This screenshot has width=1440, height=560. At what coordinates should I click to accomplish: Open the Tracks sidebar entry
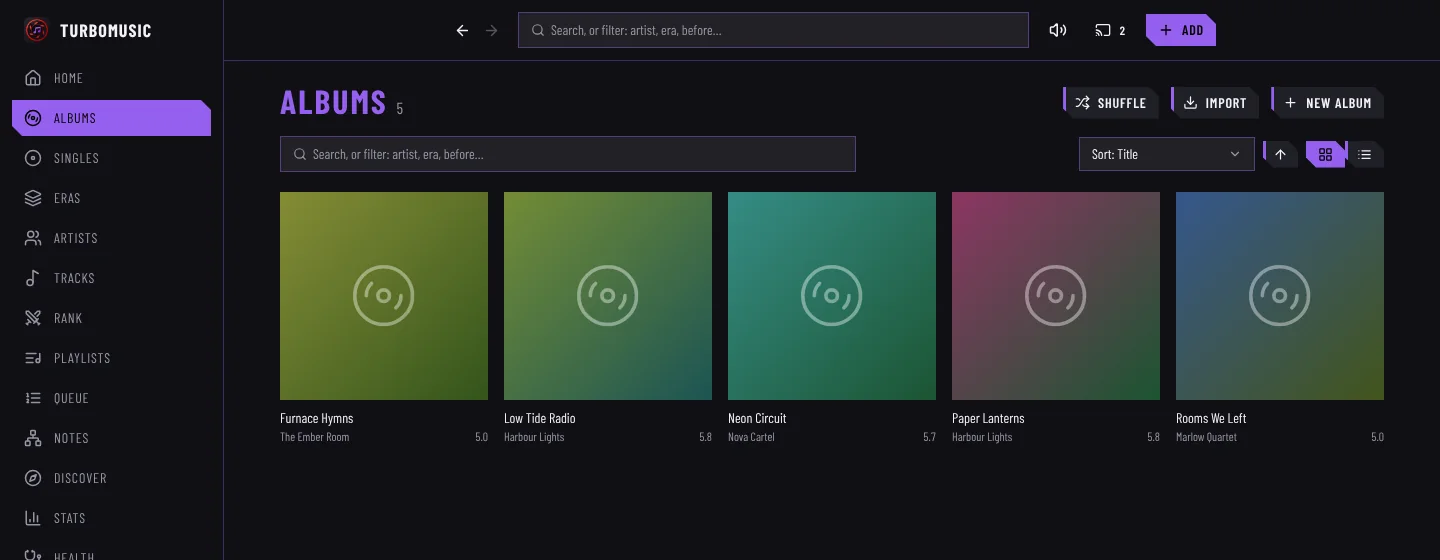click(111, 278)
